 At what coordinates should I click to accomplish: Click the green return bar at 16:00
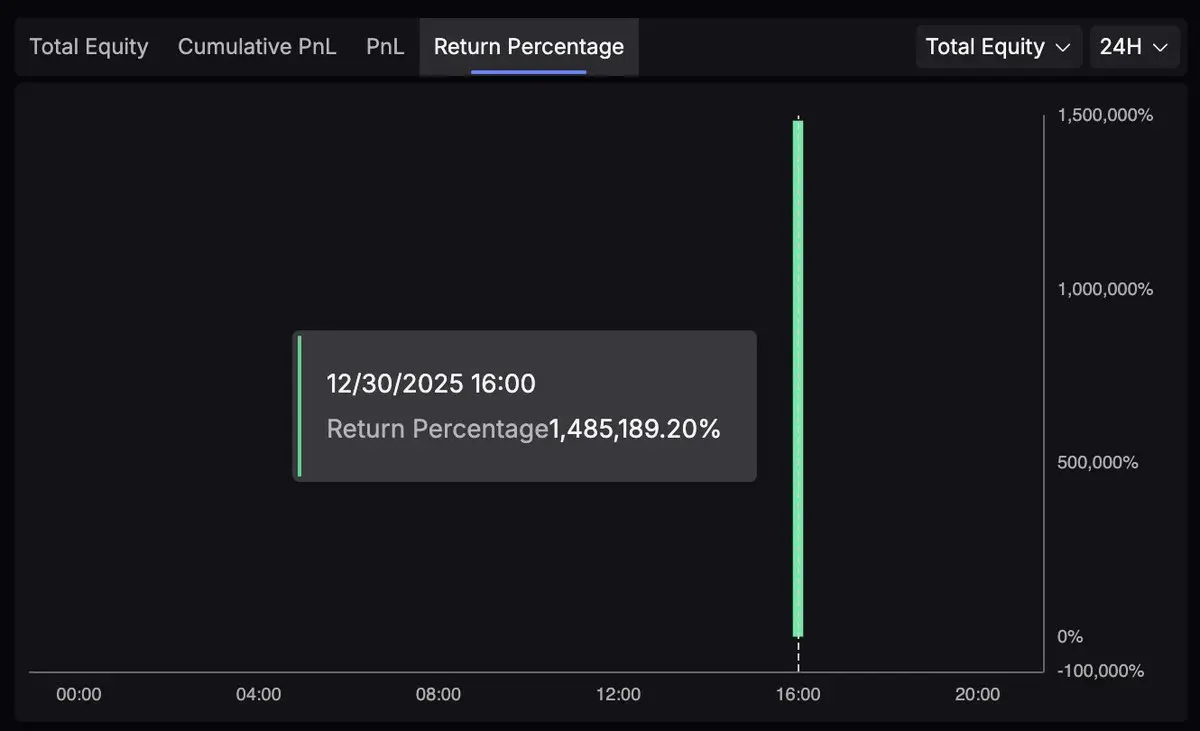[798, 378]
